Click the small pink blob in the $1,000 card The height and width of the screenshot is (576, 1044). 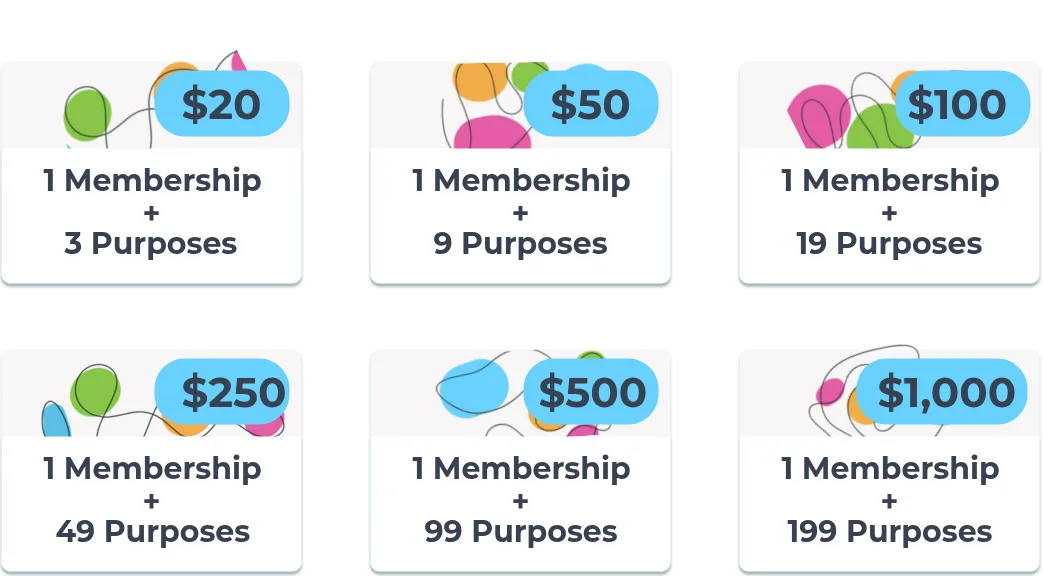tap(830, 392)
